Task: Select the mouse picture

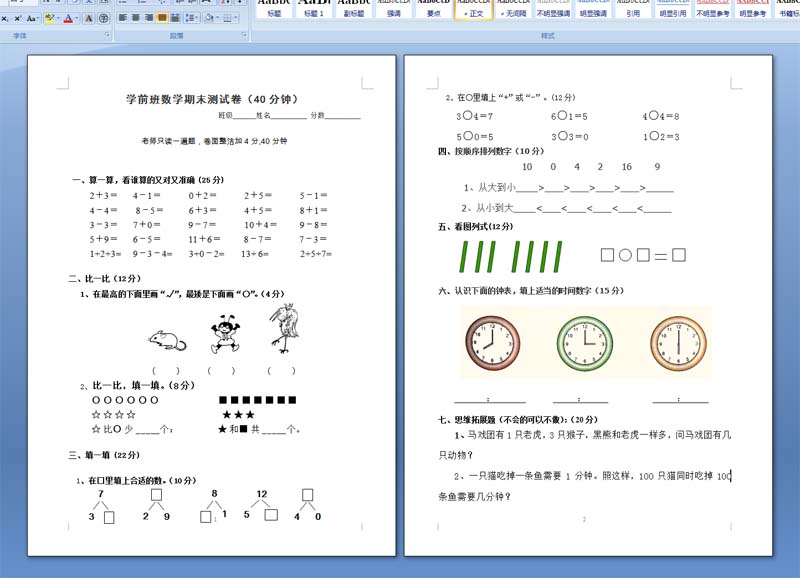Action: click(167, 340)
